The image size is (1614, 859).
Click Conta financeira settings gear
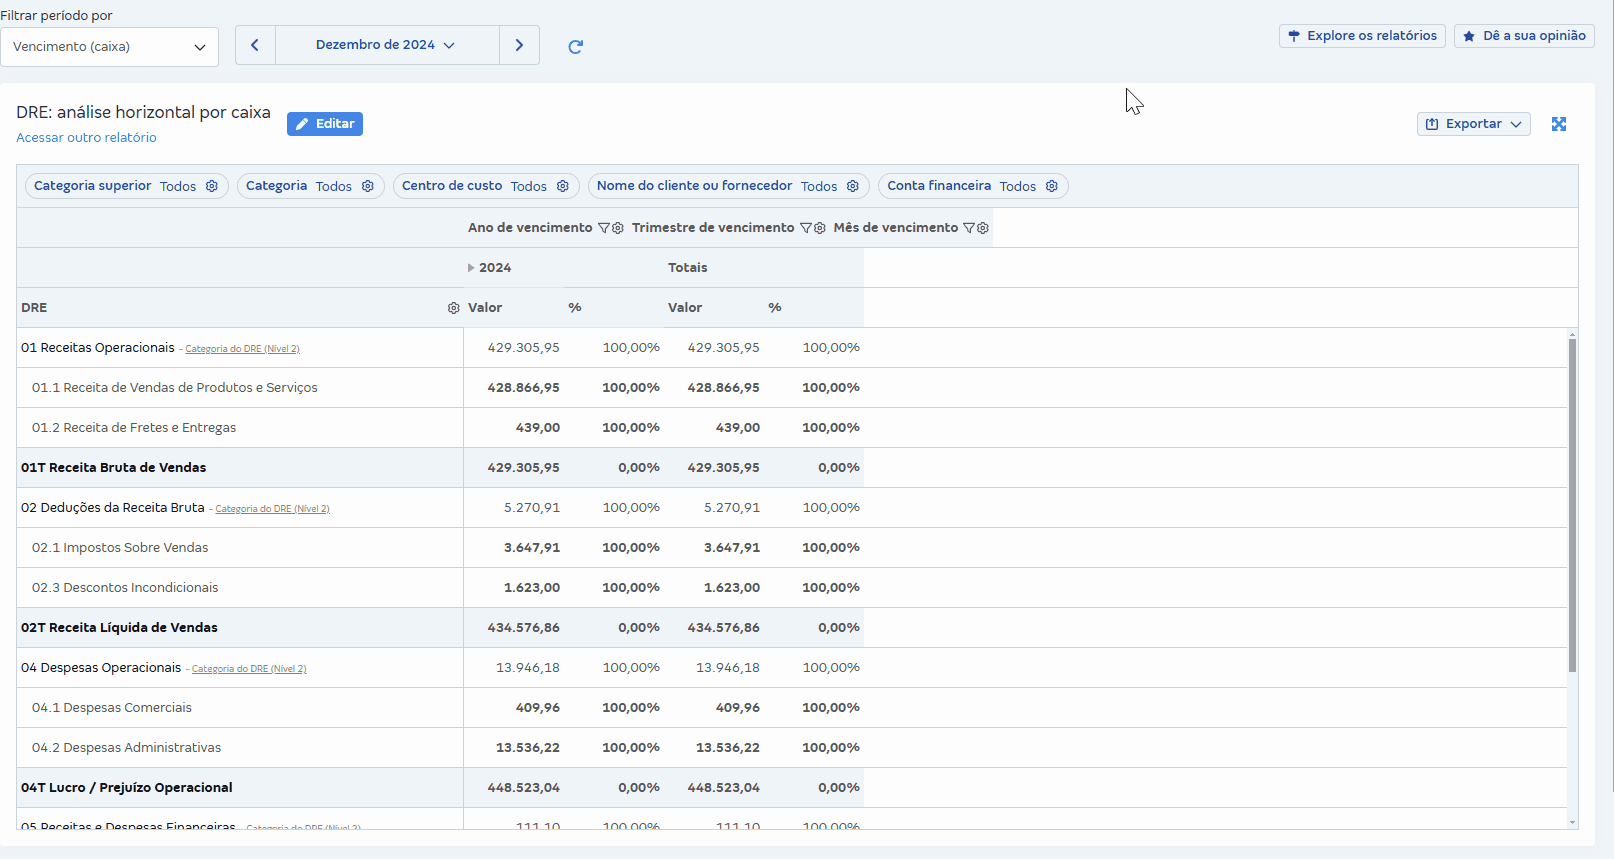(1052, 186)
